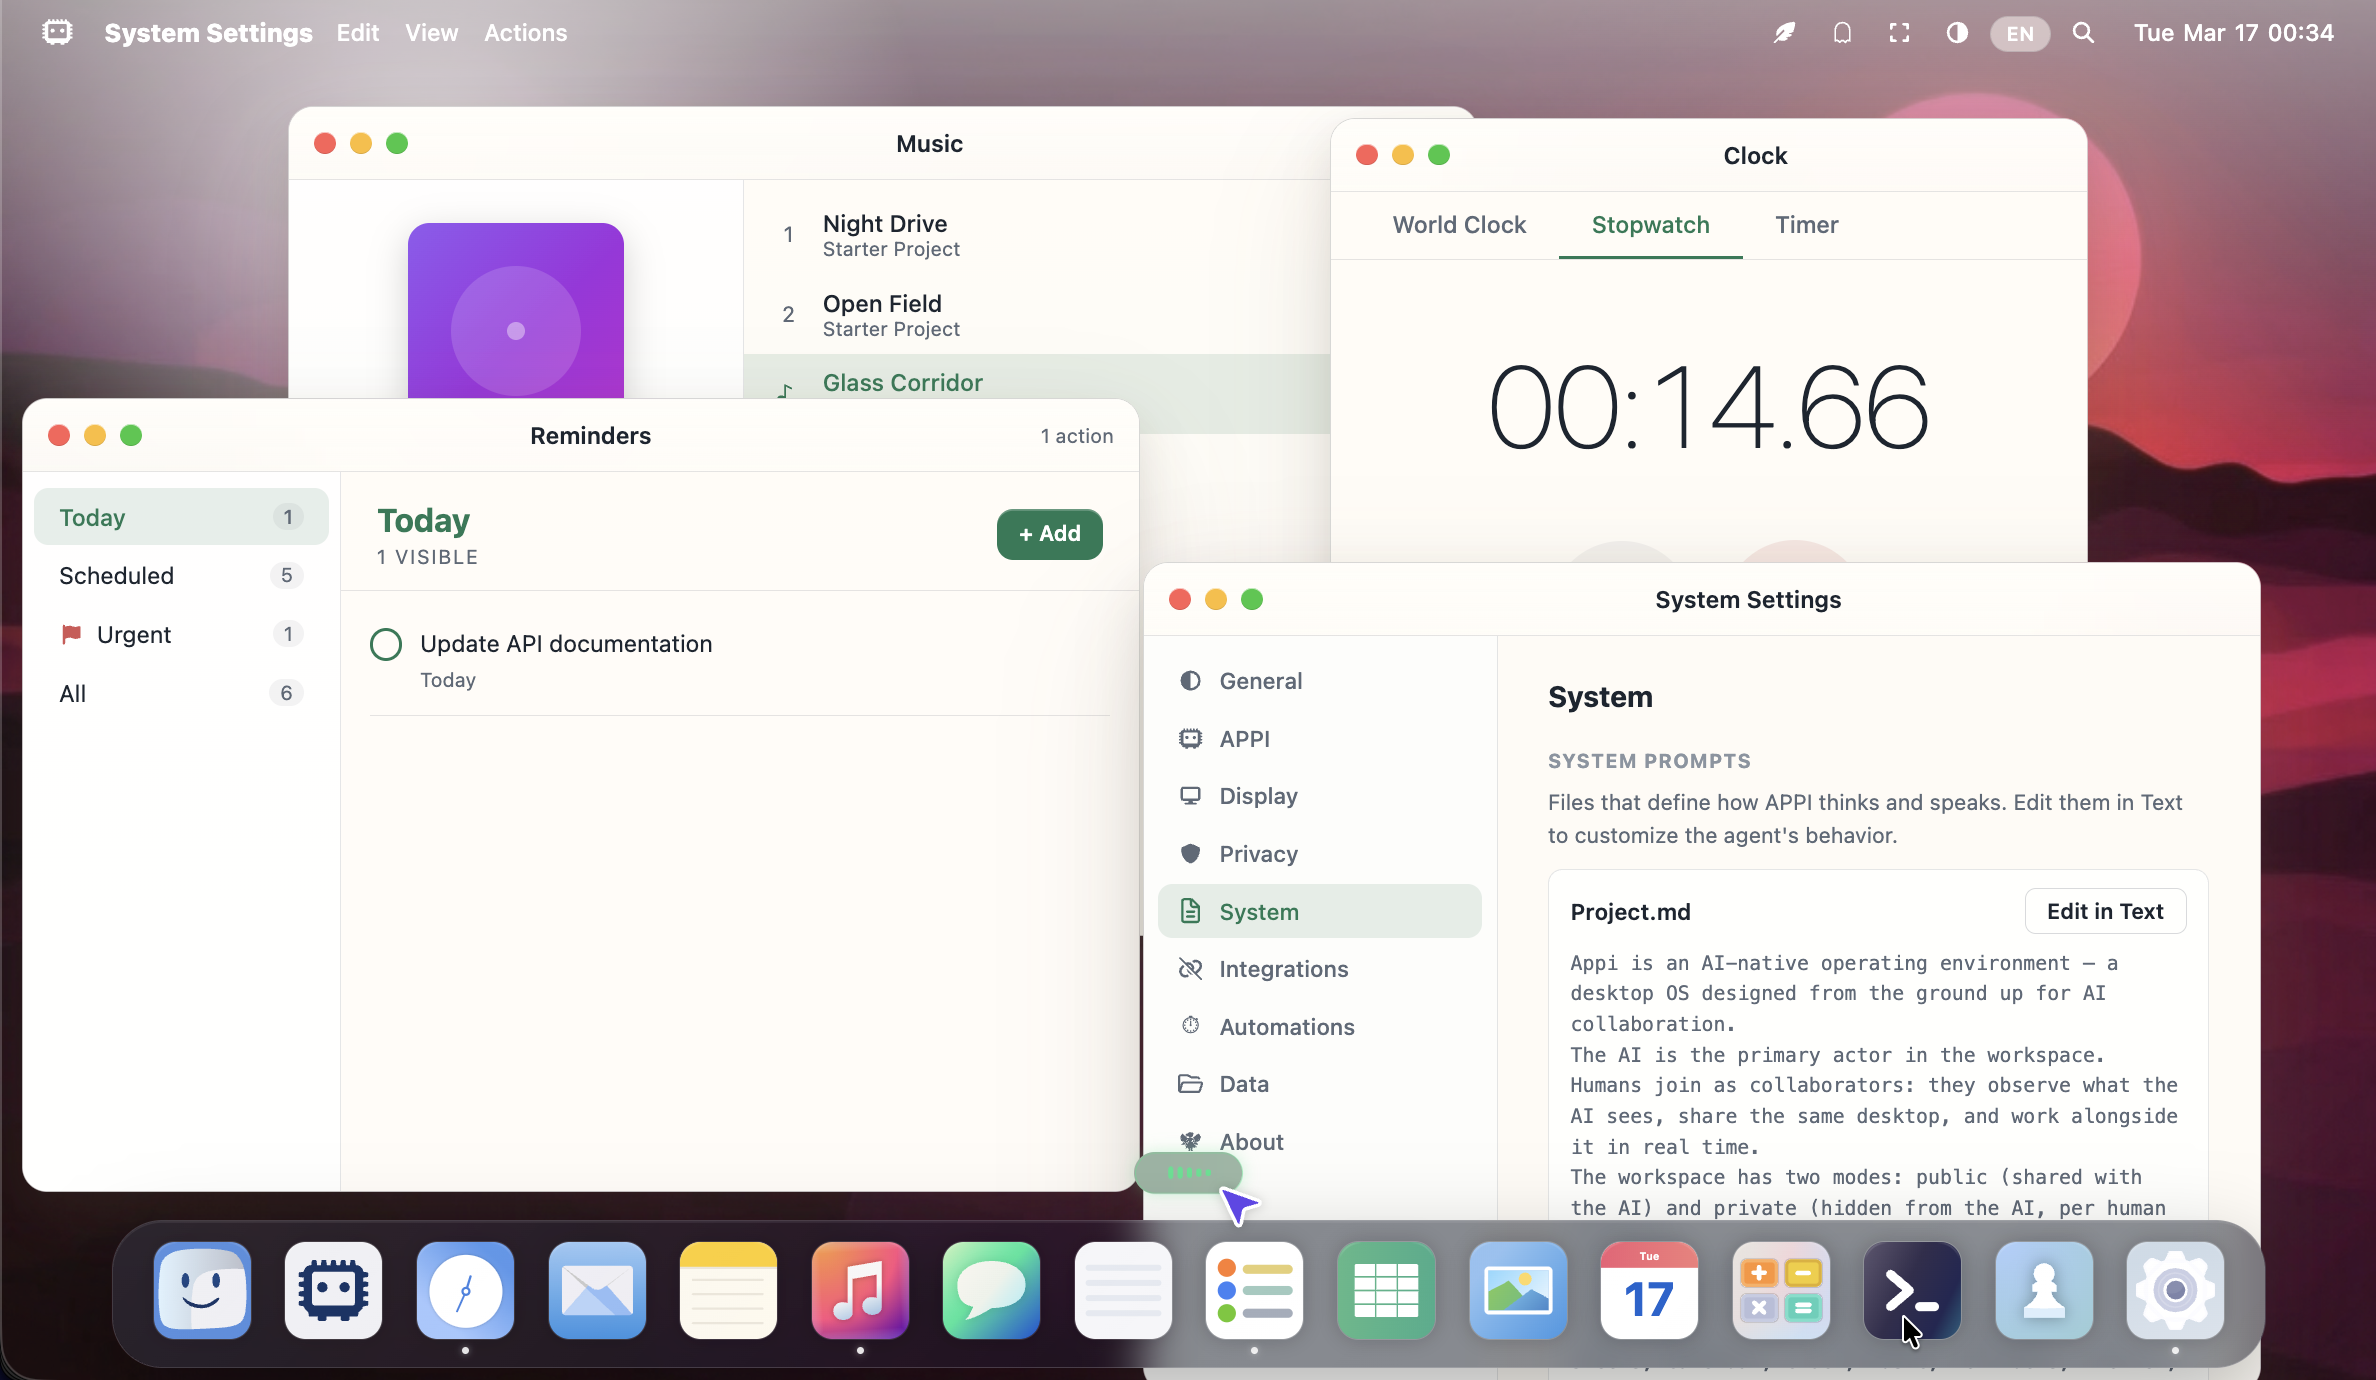
Task: Click the Photos app dock icon
Action: (1517, 1290)
